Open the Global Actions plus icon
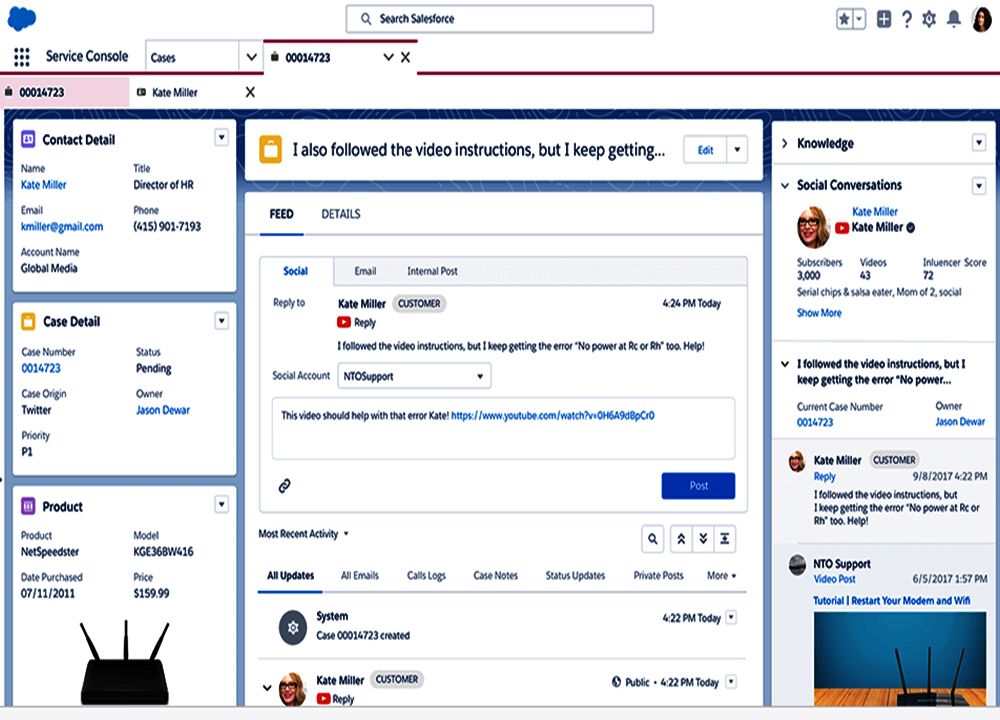This screenshot has width=1000, height=720. [x=884, y=19]
